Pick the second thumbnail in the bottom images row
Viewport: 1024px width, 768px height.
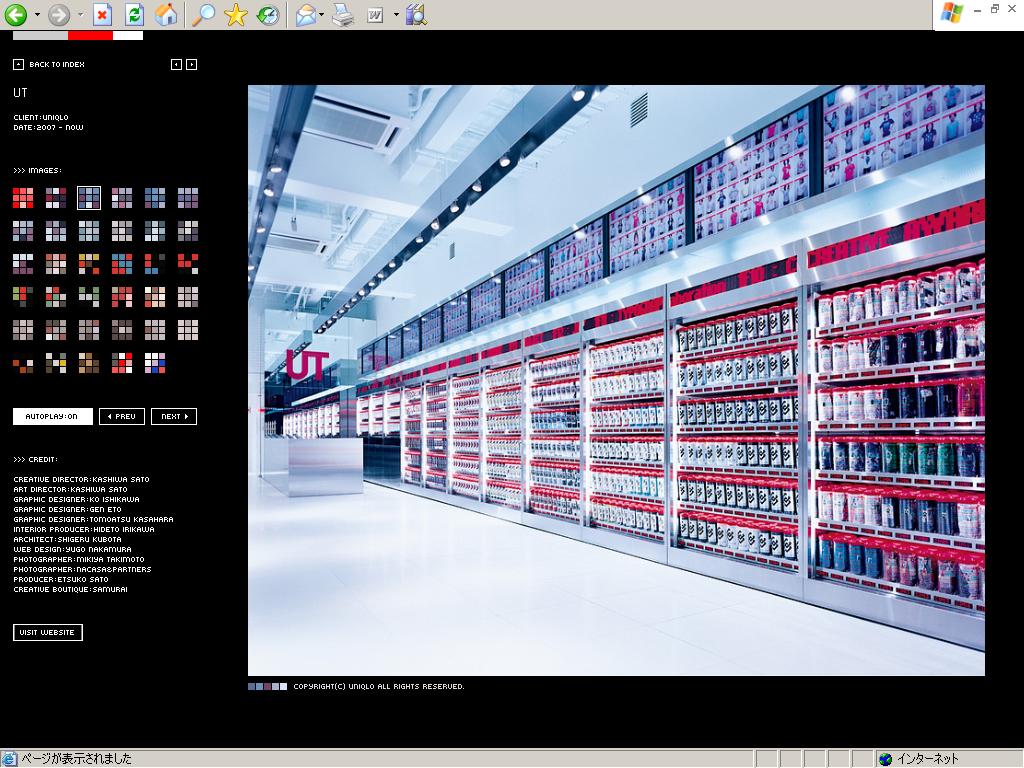coord(56,362)
